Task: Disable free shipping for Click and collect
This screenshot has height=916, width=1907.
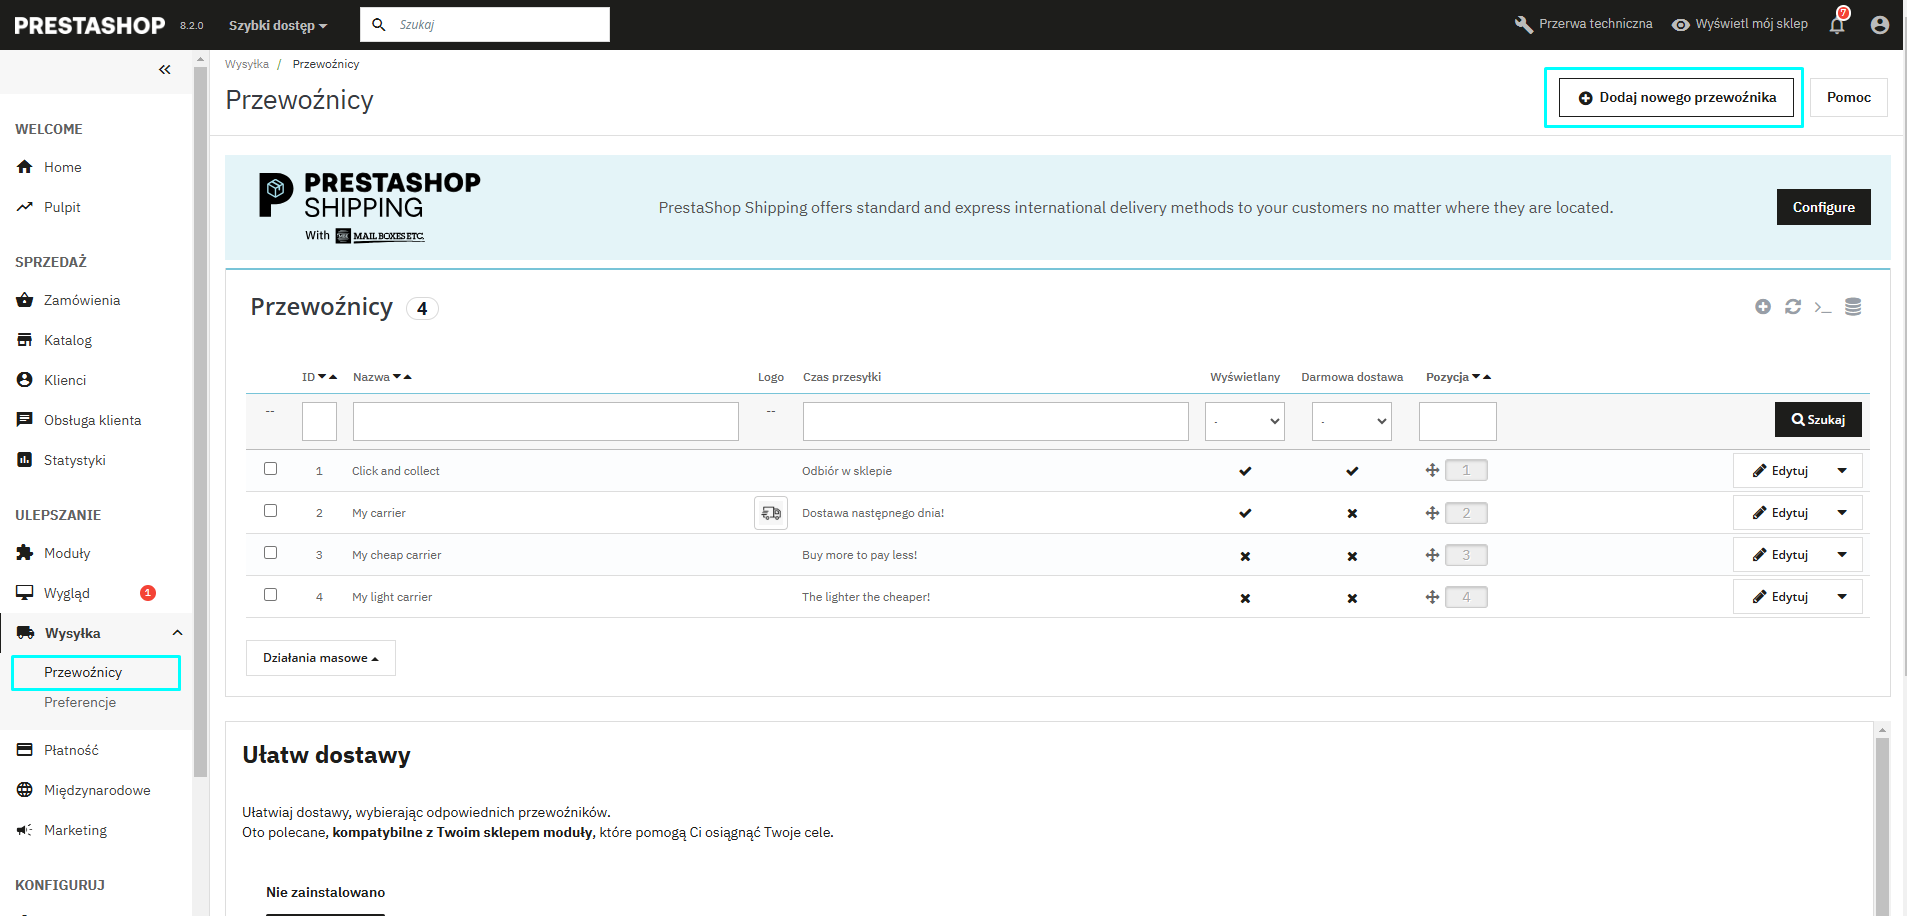Action: coord(1352,471)
